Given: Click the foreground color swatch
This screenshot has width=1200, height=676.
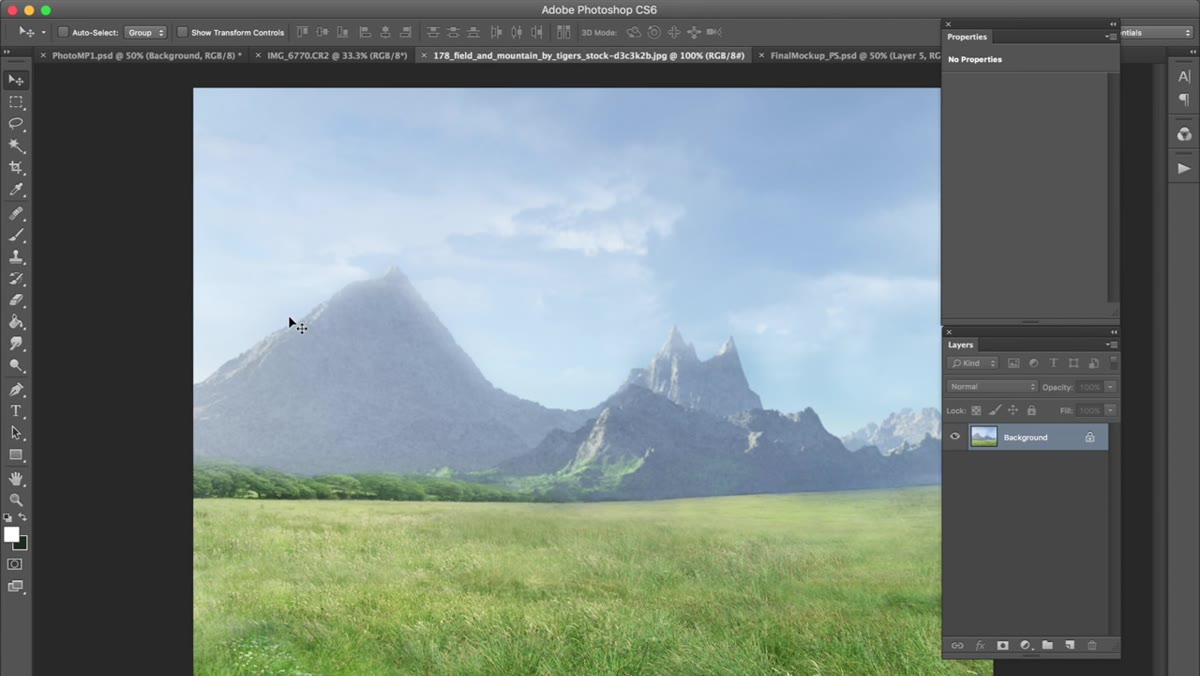Looking at the screenshot, I should [11, 535].
